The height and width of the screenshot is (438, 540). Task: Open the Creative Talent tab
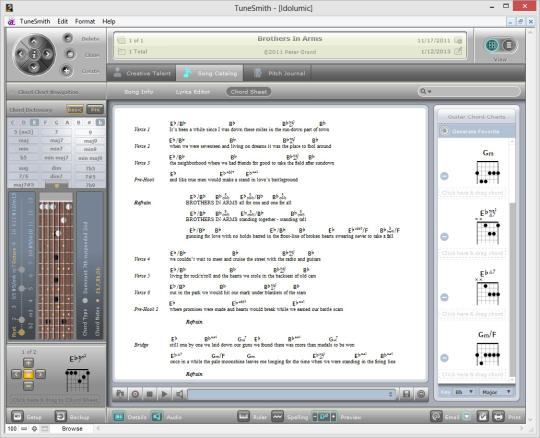point(142,73)
